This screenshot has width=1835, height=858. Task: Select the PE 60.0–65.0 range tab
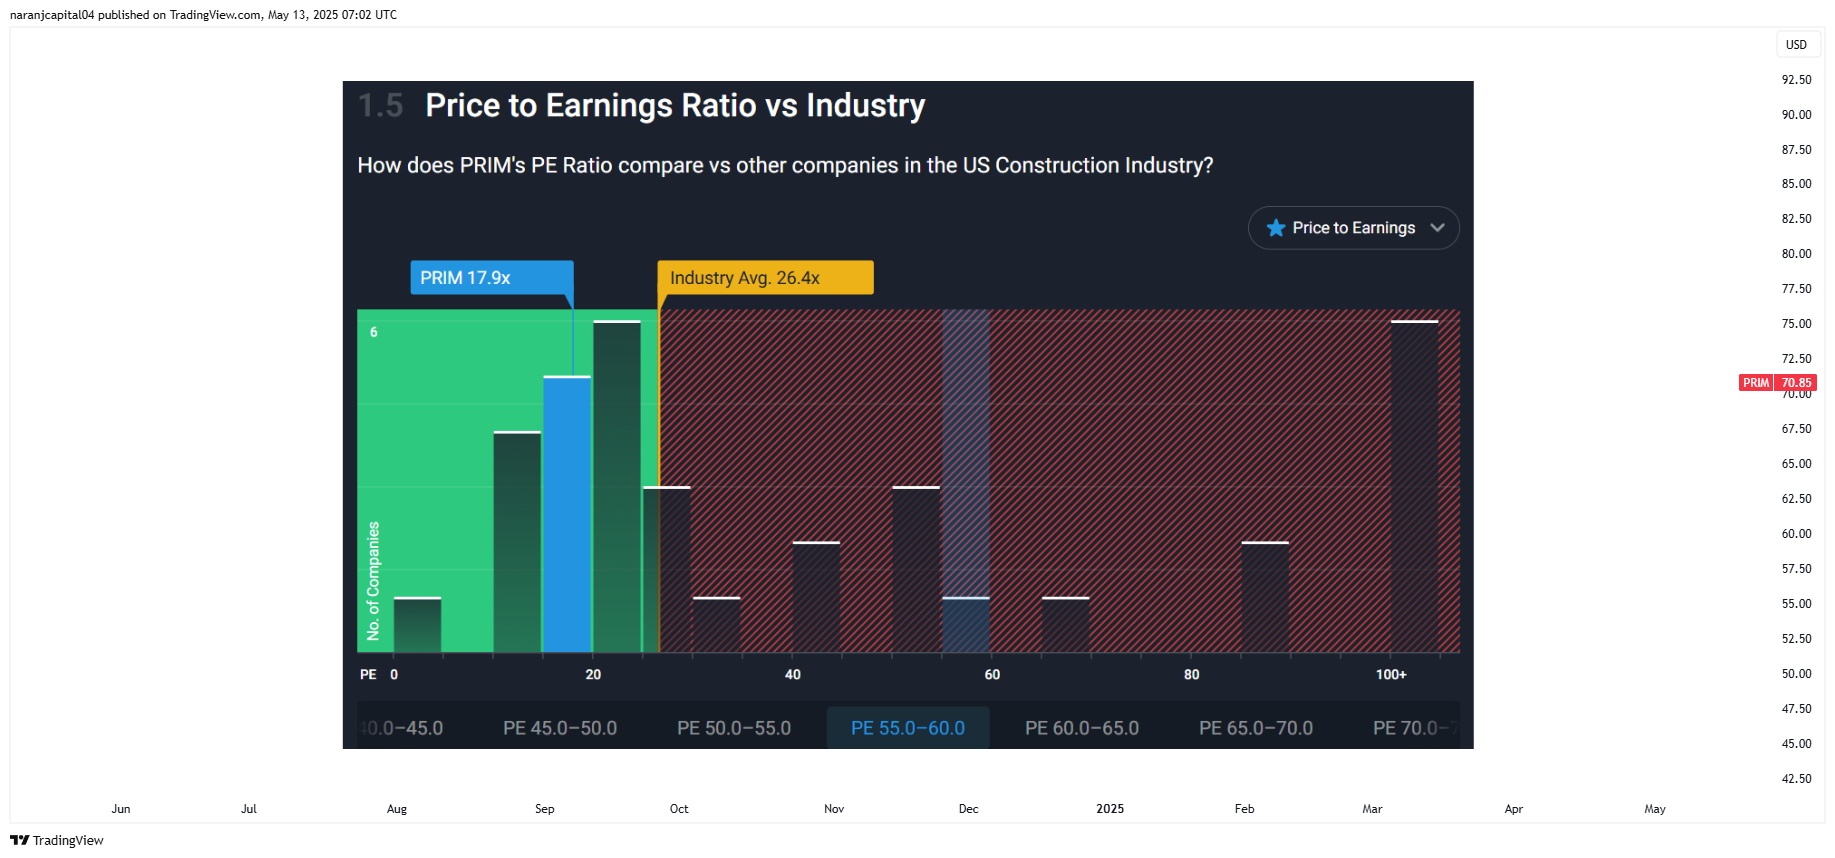pos(1082,728)
